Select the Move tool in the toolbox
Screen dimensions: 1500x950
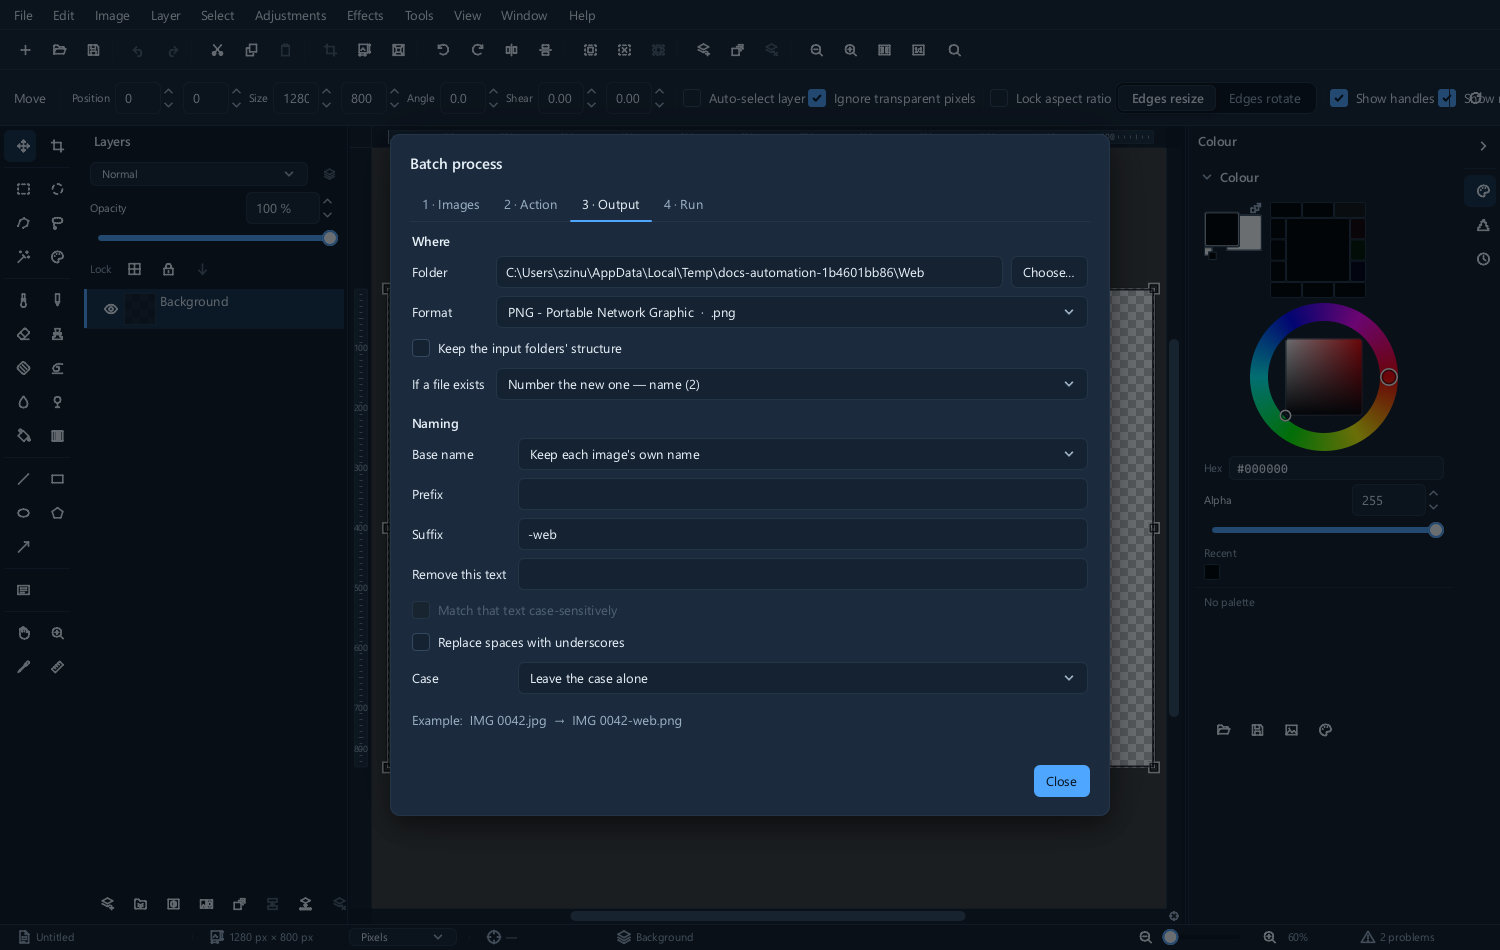pos(23,146)
